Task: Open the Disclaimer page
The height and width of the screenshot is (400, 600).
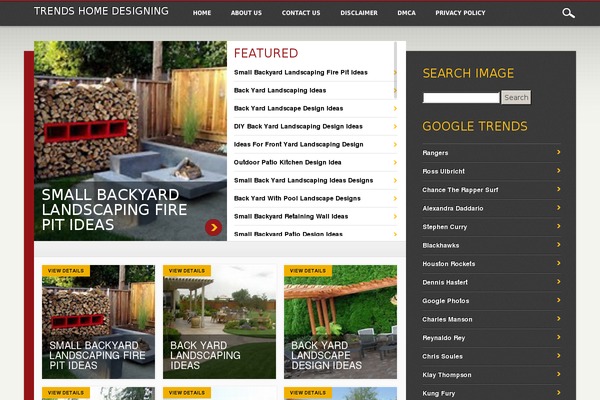Action: (359, 13)
